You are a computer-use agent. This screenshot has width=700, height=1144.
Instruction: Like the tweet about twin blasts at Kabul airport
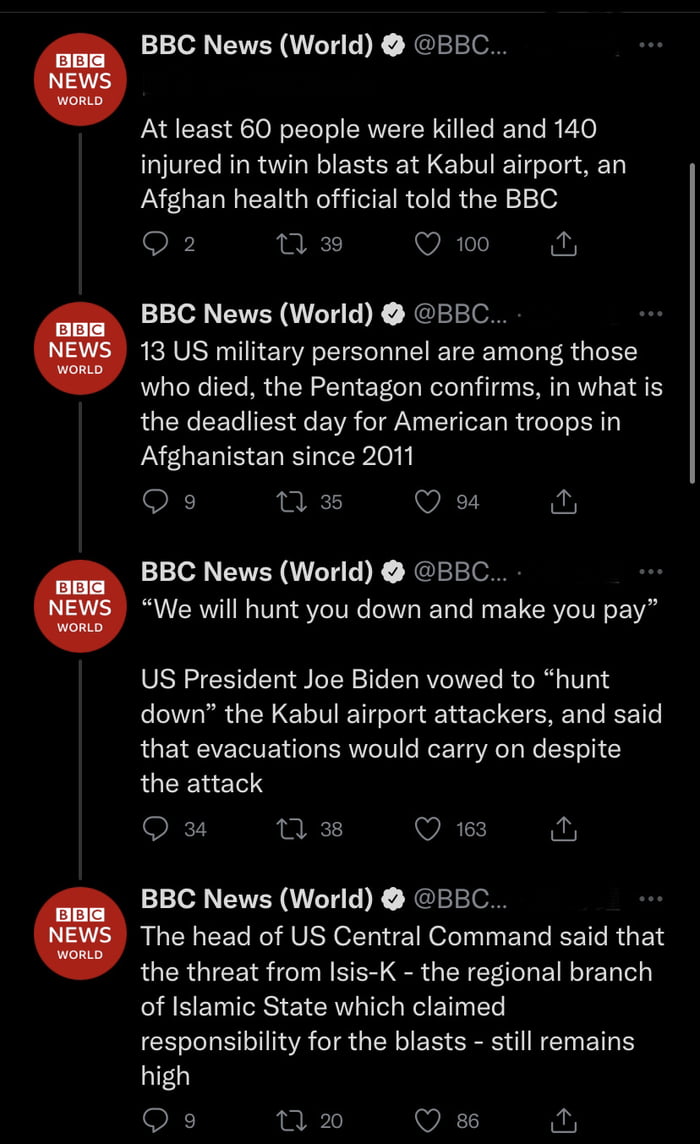click(428, 244)
